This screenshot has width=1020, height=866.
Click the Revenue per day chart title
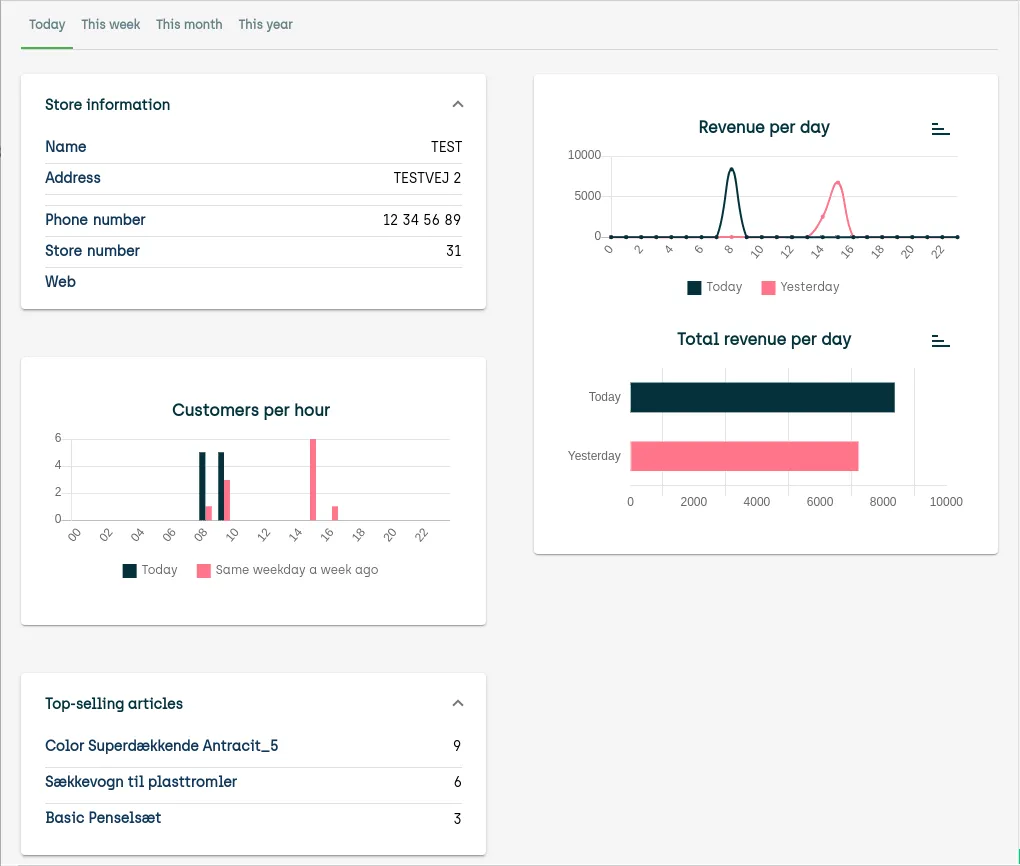[764, 128]
